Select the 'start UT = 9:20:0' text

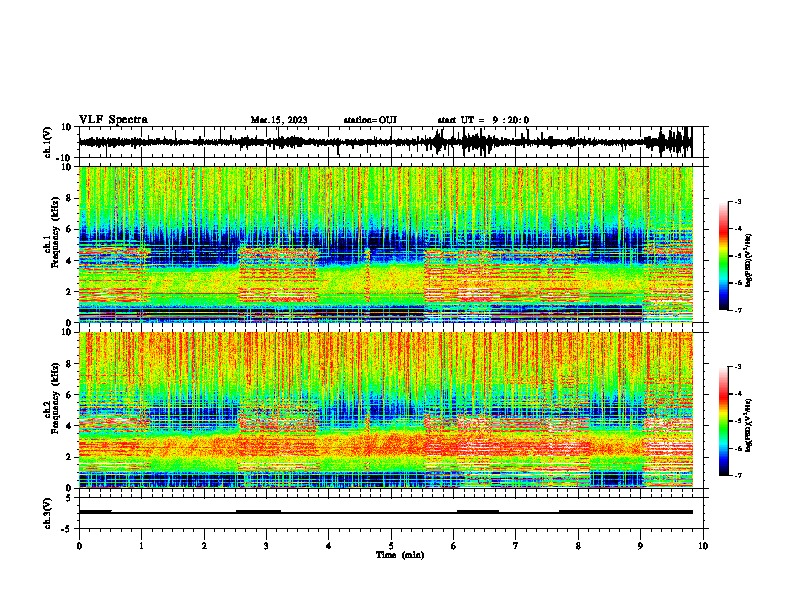483,120
